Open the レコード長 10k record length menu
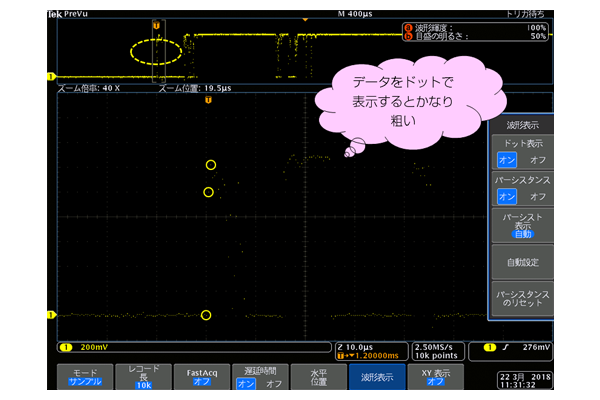 pyautogui.click(x=143, y=377)
